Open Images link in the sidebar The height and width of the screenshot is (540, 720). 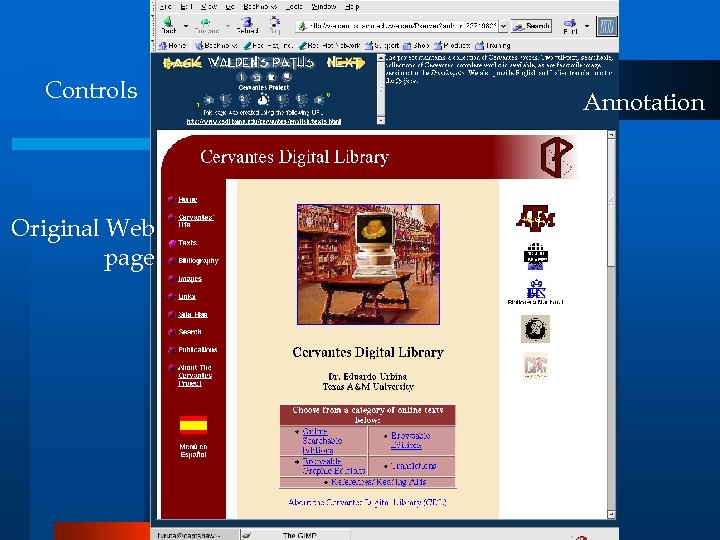[190, 278]
